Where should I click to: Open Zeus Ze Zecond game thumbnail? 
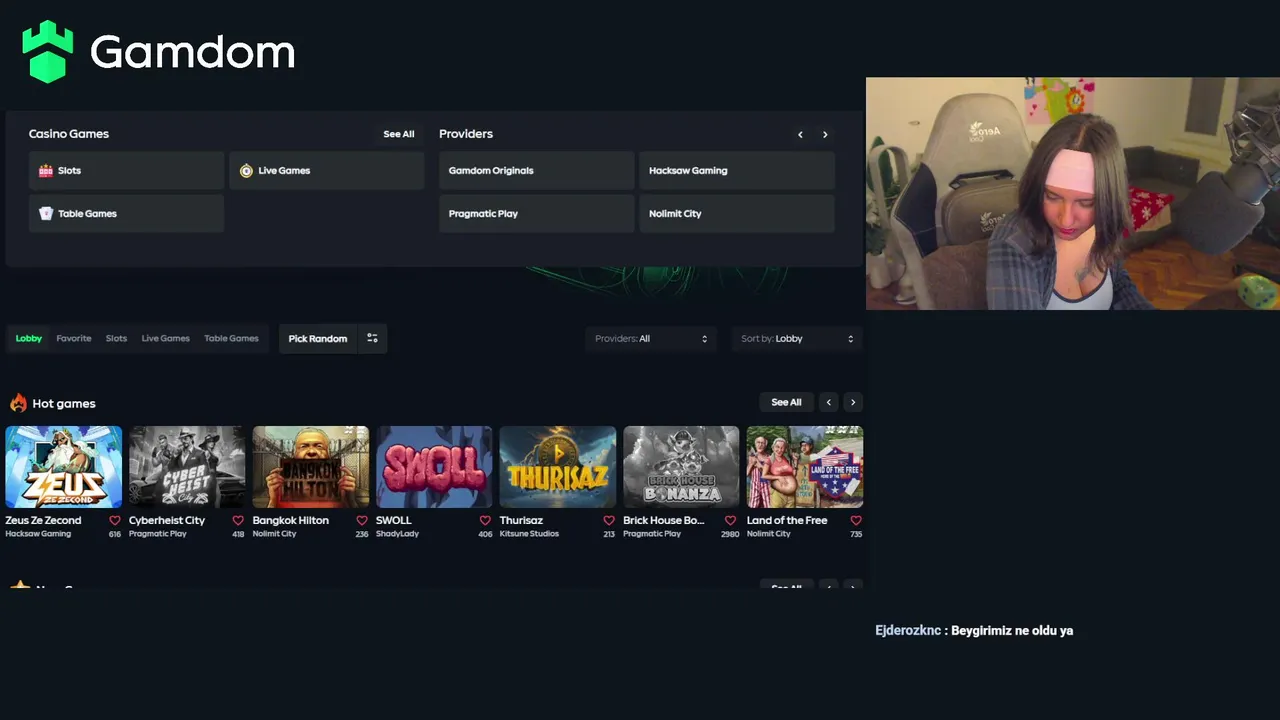pyautogui.click(x=64, y=467)
